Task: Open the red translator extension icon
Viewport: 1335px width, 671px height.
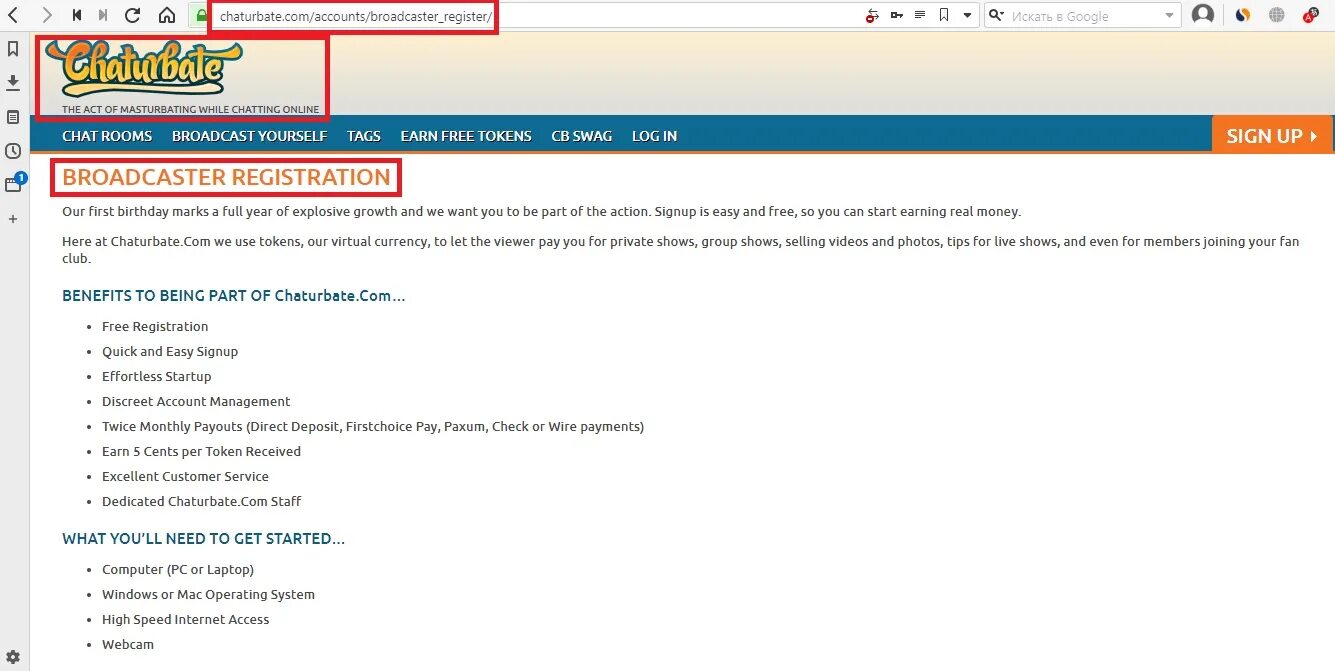Action: [x=1310, y=15]
